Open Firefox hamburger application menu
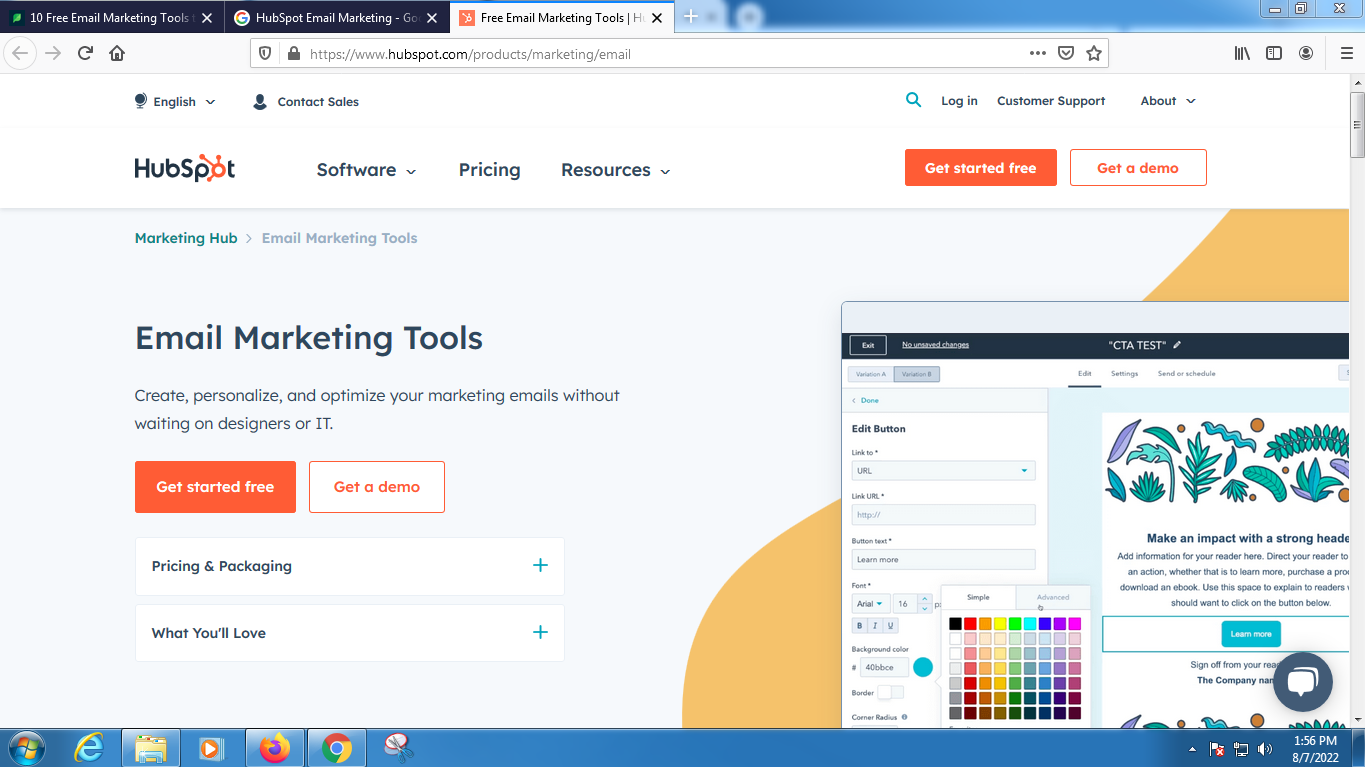The height and width of the screenshot is (767, 1365). pos(1346,53)
